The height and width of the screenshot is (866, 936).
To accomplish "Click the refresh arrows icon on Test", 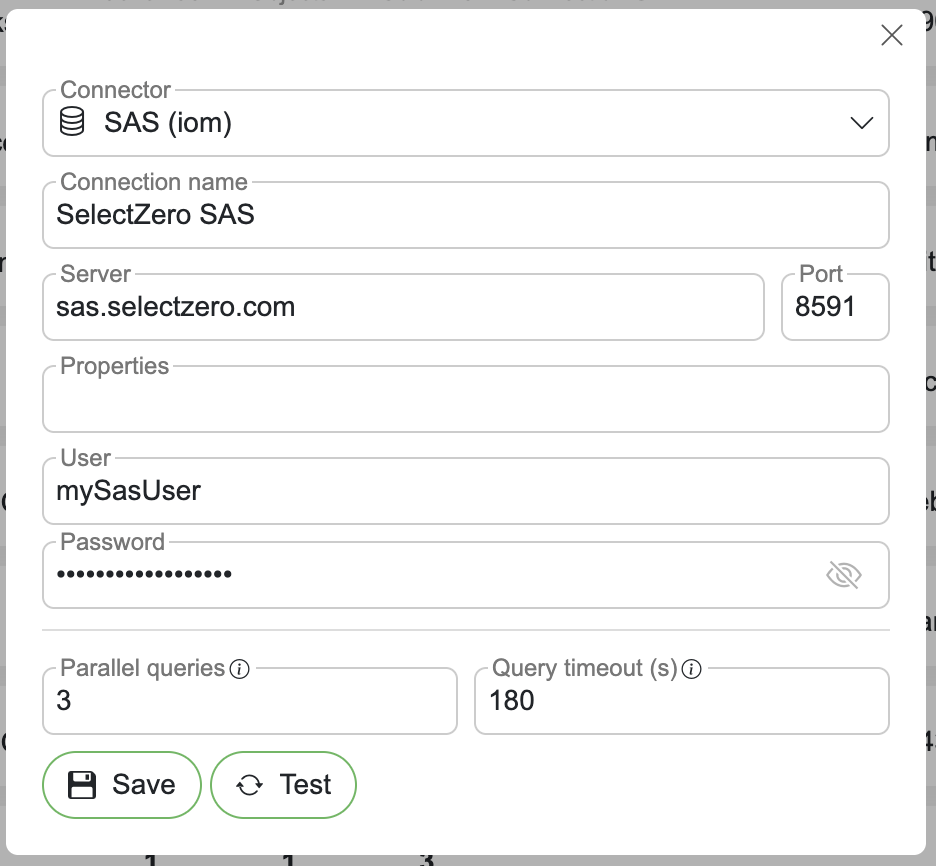I will [249, 786].
